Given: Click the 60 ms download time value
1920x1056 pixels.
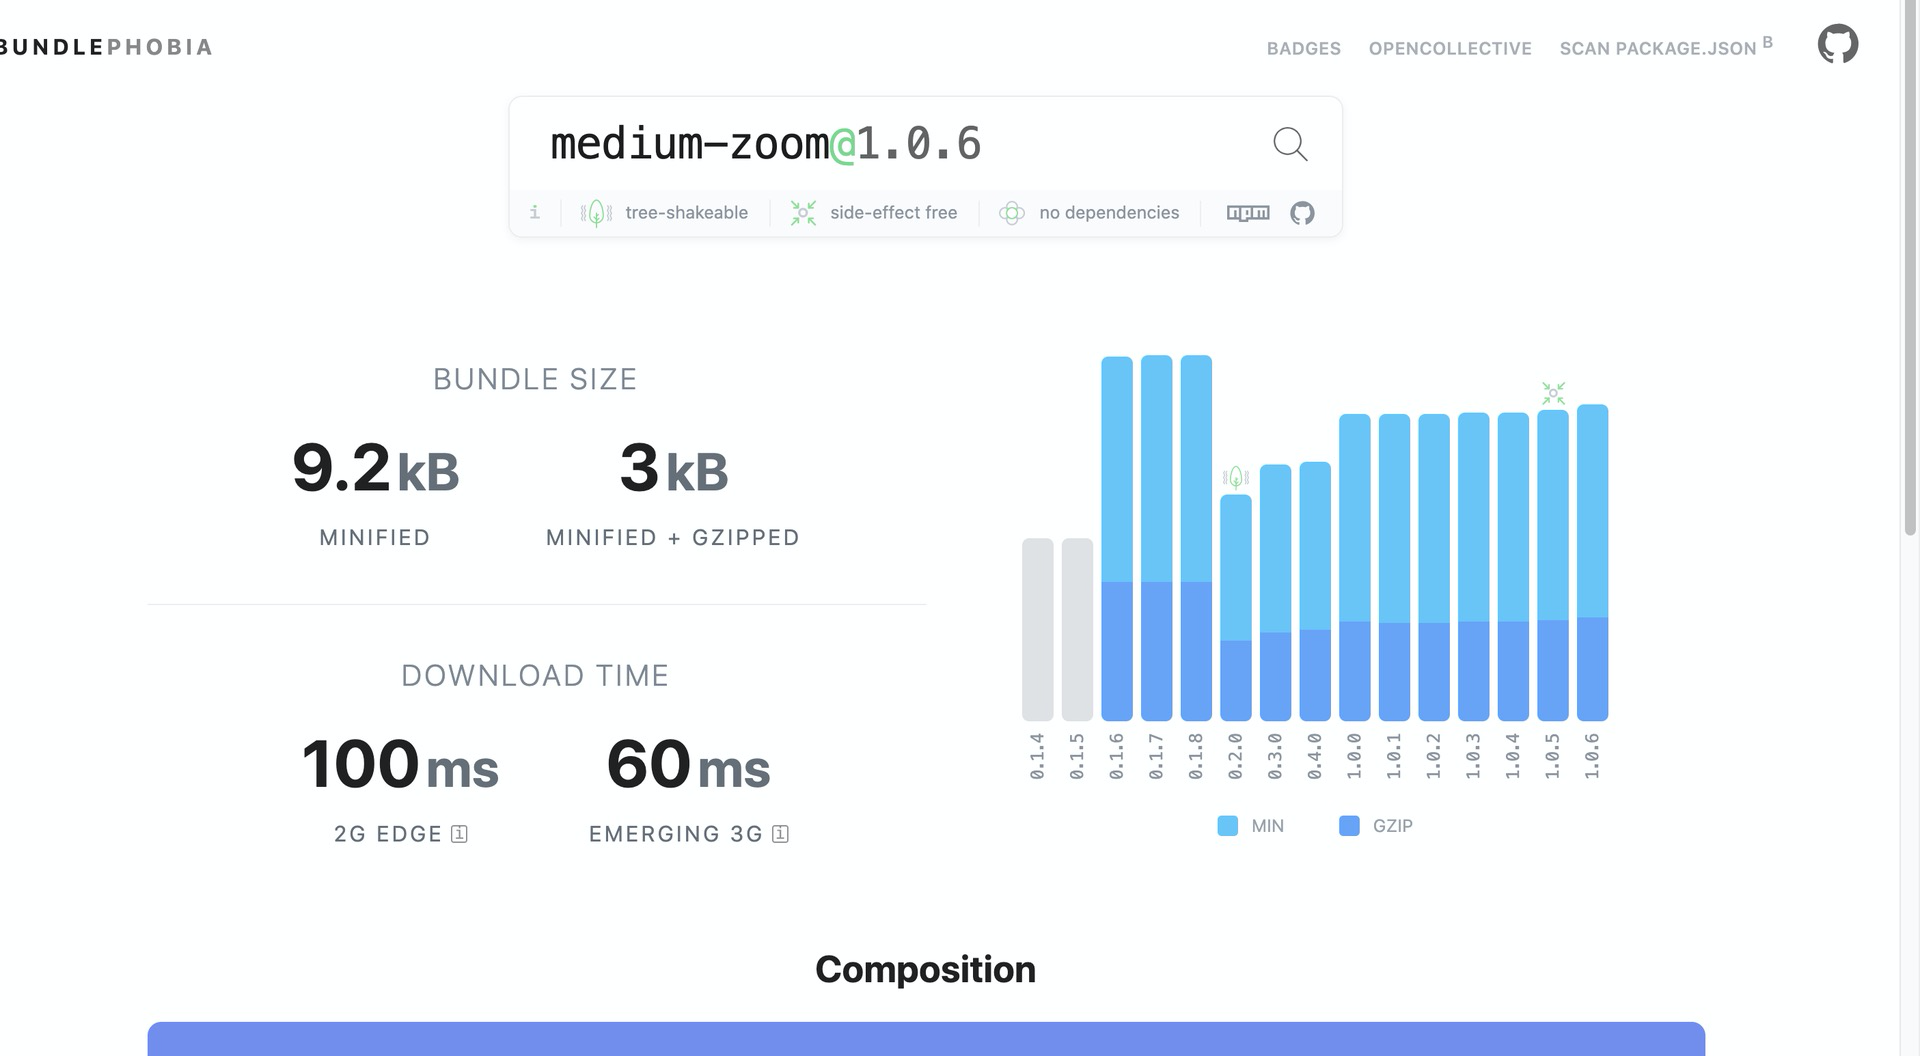Looking at the screenshot, I should (x=688, y=765).
